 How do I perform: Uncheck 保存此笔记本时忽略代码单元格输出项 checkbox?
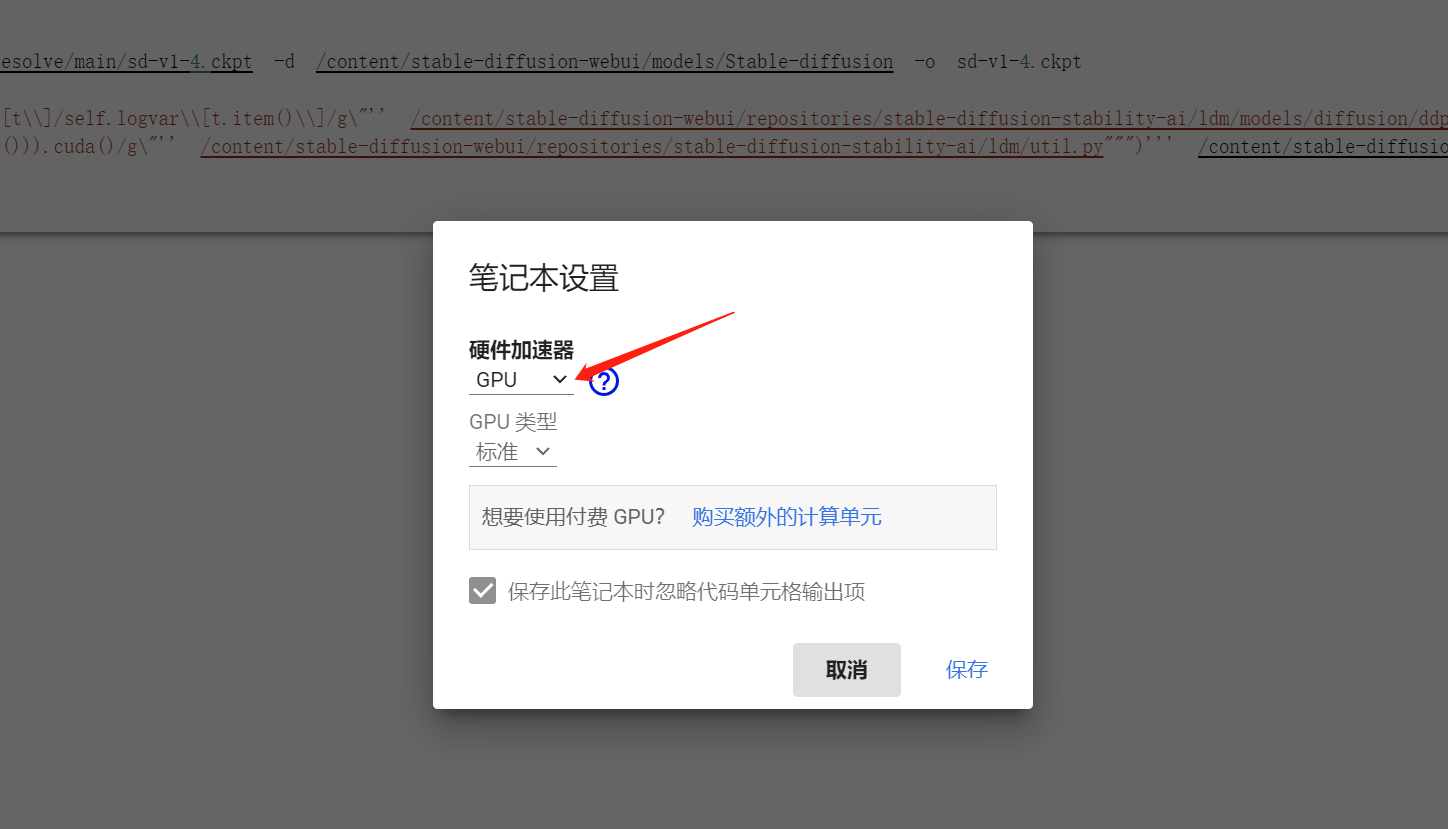(483, 591)
